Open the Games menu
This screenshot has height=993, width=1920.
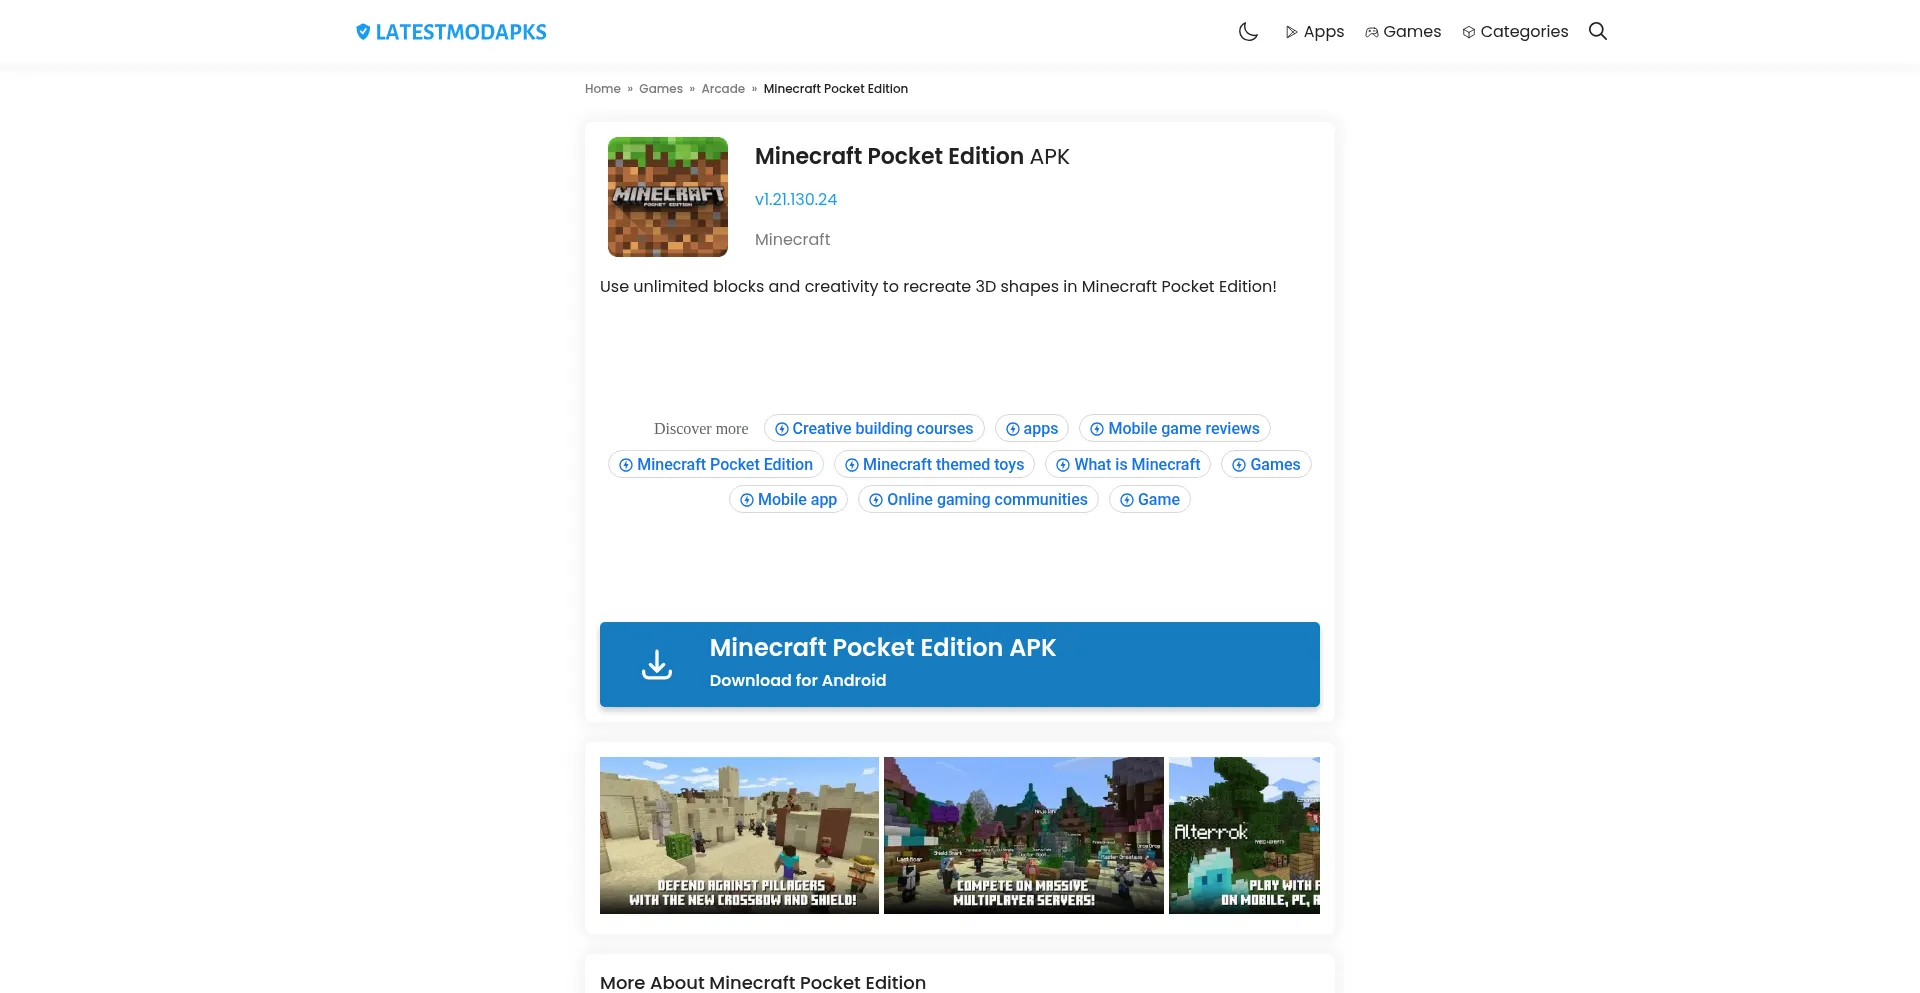1403,32
